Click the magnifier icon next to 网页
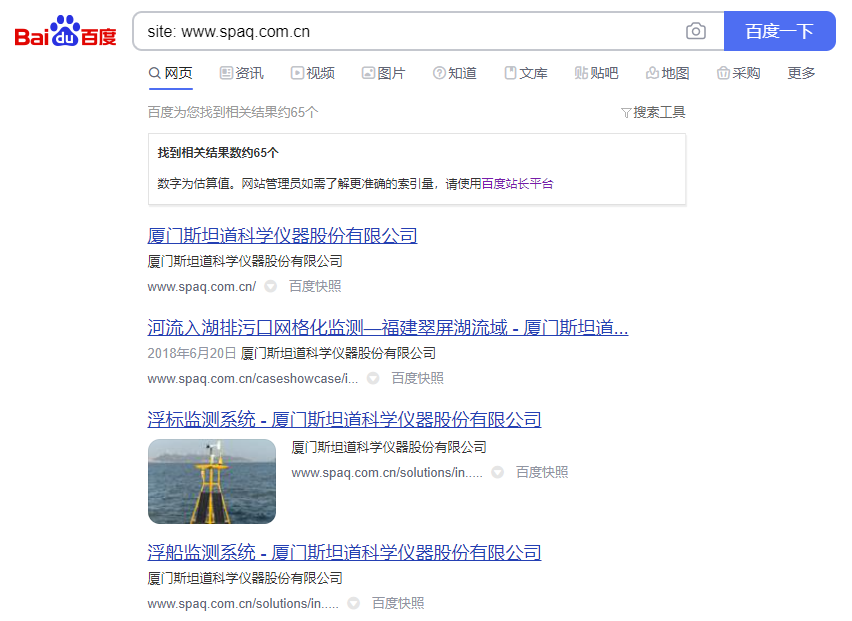Viewport: 852px width, 621px height. [155, 72]
